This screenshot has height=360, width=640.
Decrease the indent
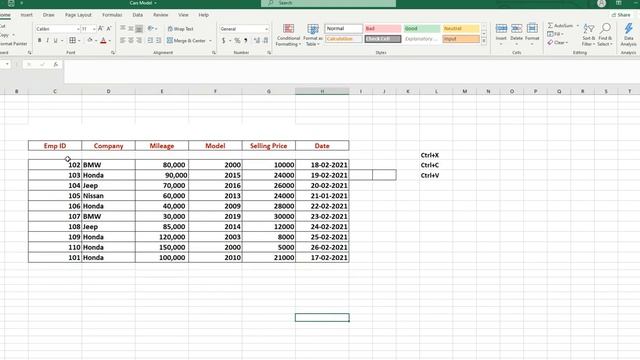tap(150, 40)
